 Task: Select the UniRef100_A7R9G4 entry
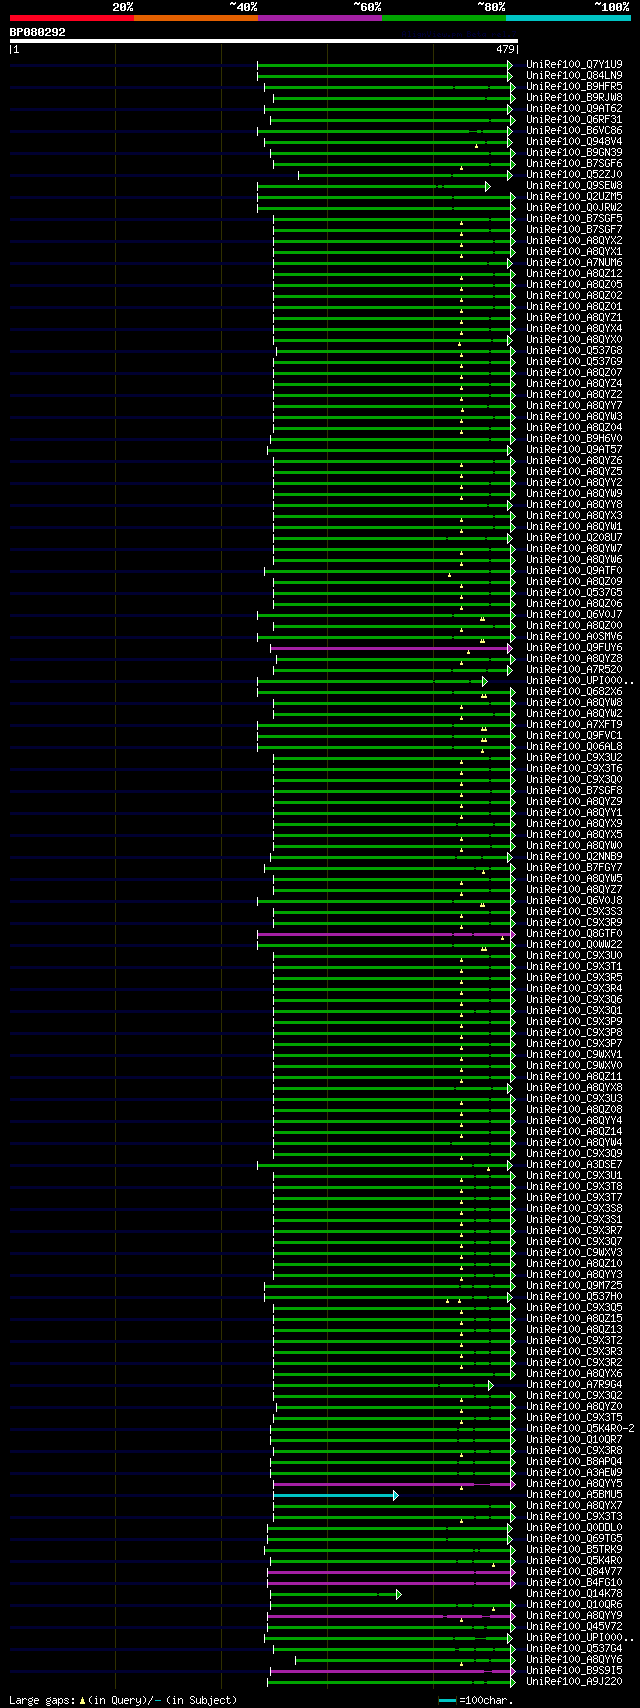point(574,1384)
